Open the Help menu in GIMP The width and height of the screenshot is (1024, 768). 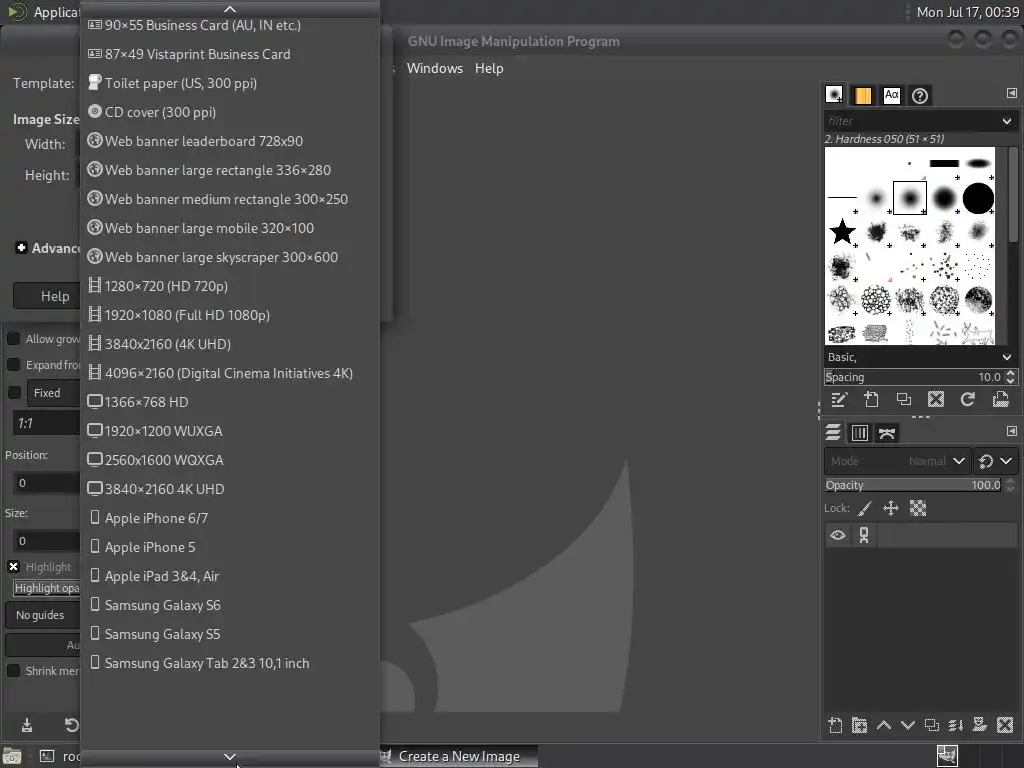point(488,68)
